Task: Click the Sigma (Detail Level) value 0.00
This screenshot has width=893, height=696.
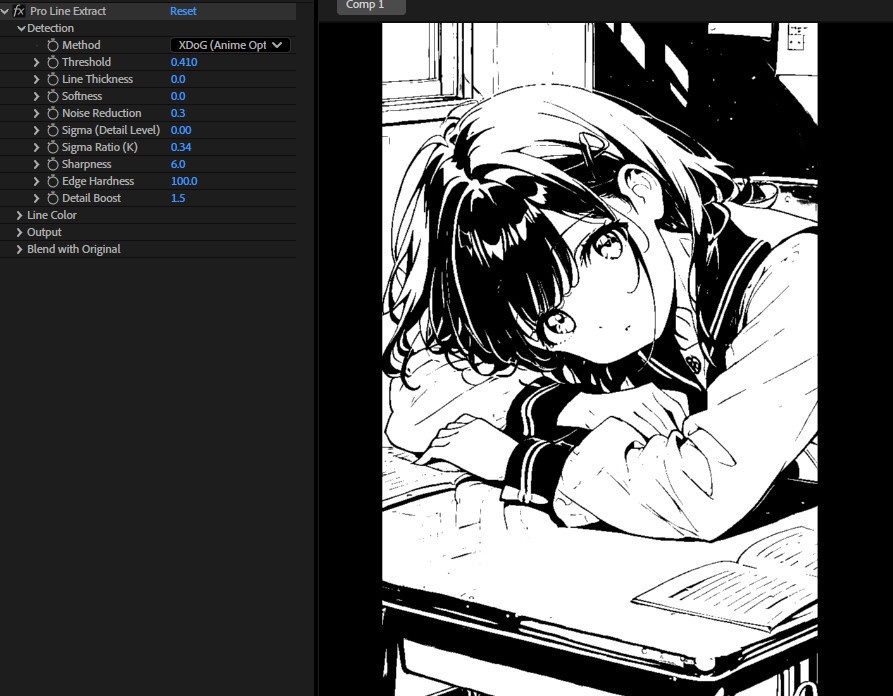Action: (x=181, y=130)
